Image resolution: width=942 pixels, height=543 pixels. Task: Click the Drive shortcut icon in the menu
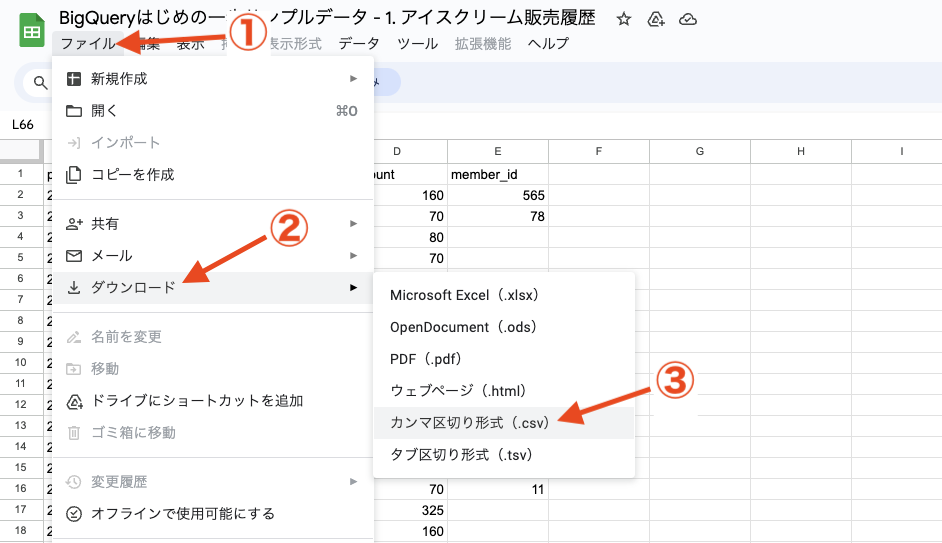74,401
